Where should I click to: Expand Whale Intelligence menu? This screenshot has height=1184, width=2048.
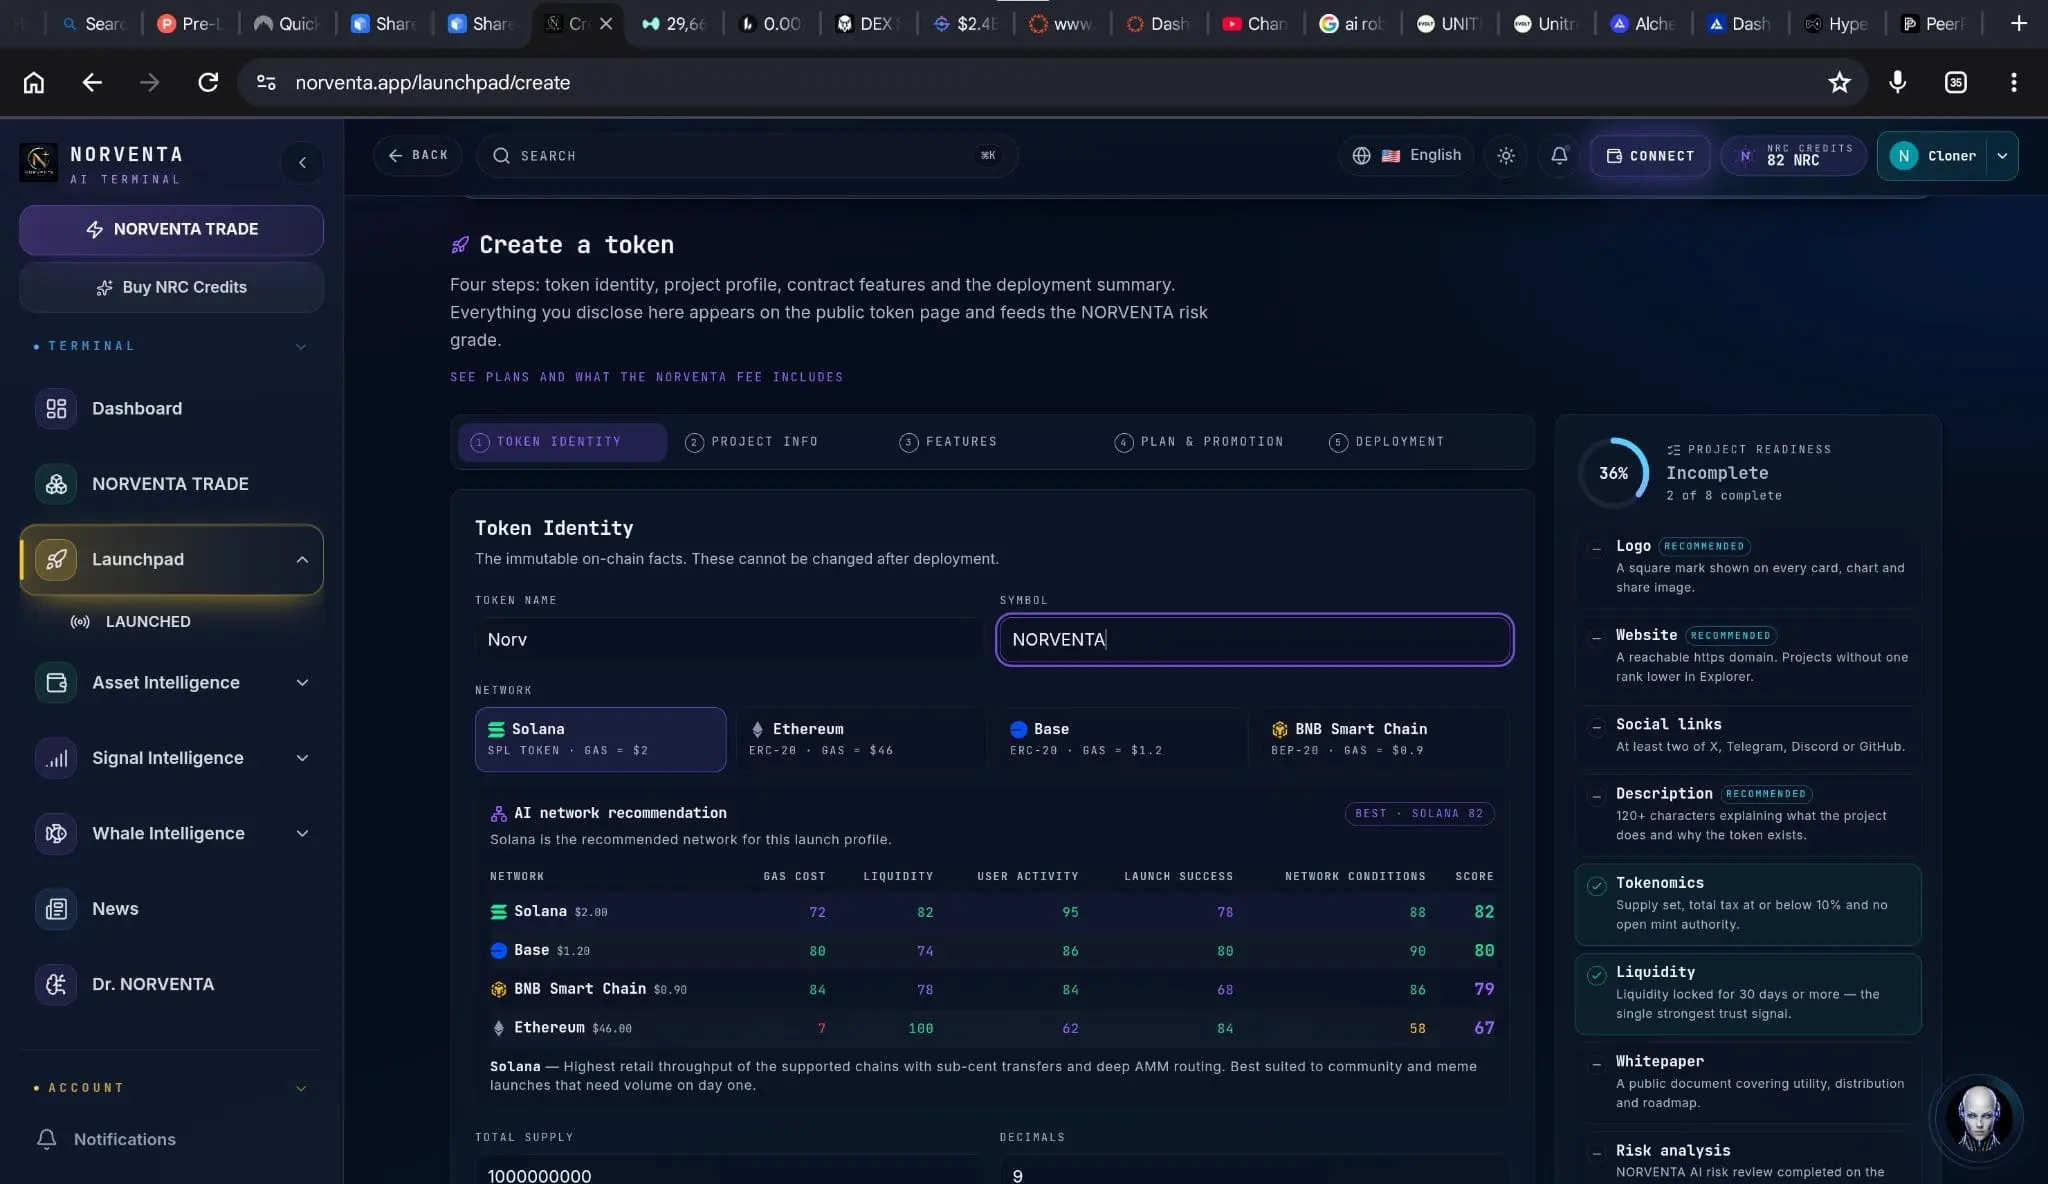302,833
